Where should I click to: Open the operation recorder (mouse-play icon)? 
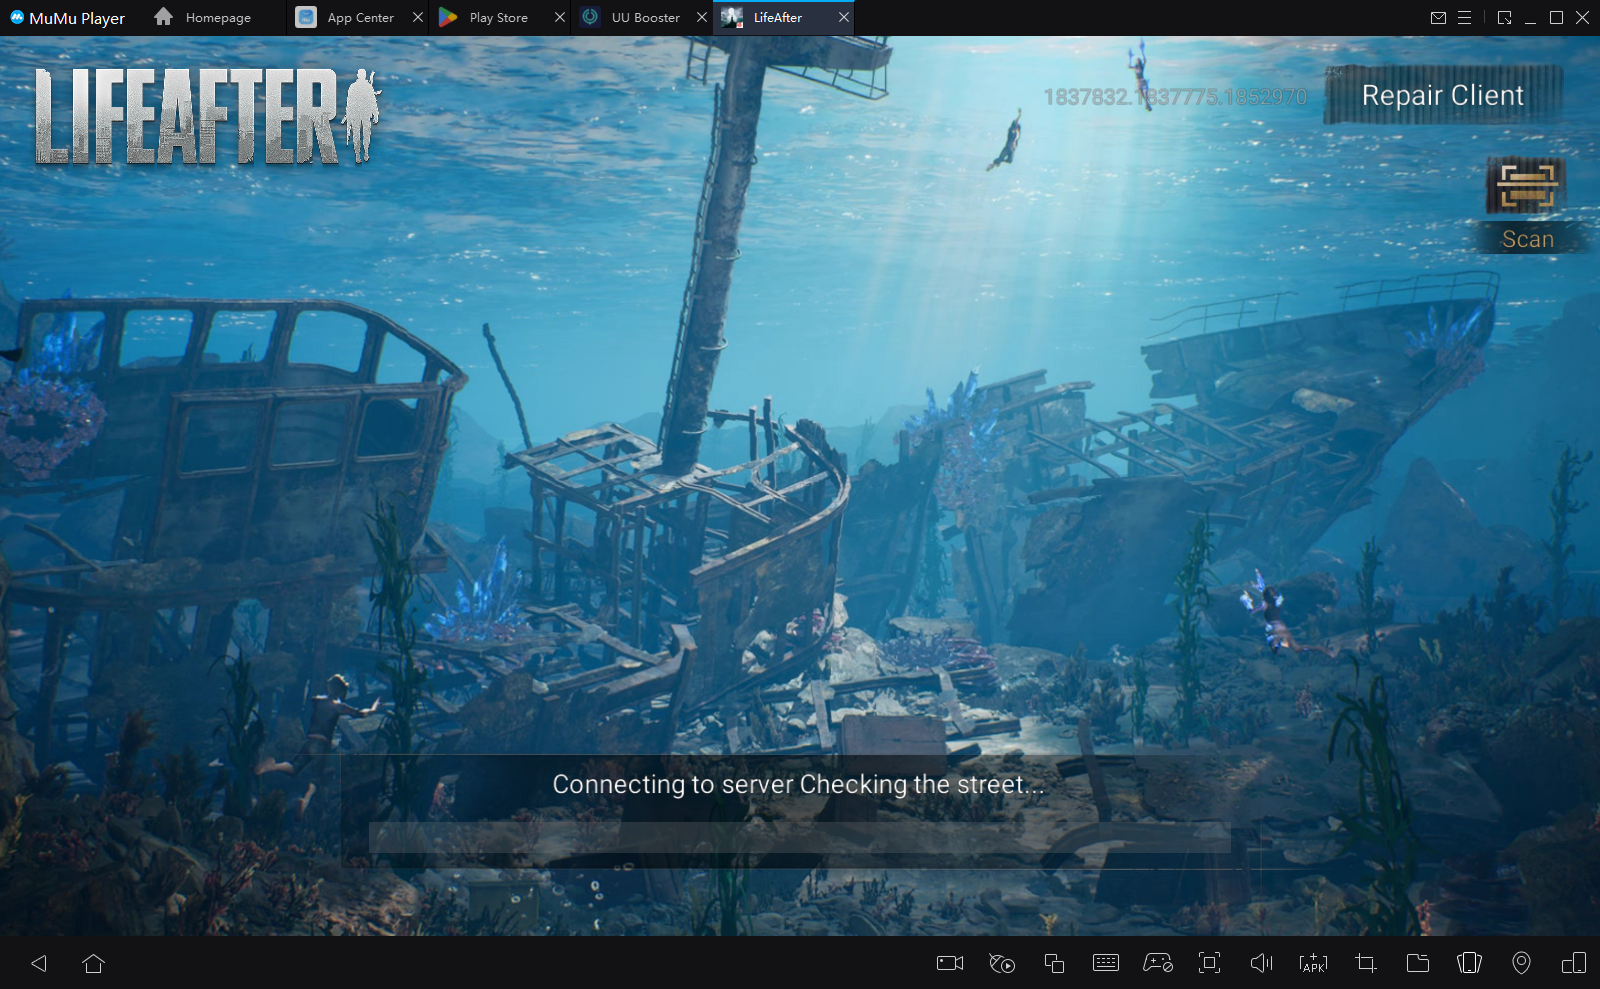(1002, 963)
